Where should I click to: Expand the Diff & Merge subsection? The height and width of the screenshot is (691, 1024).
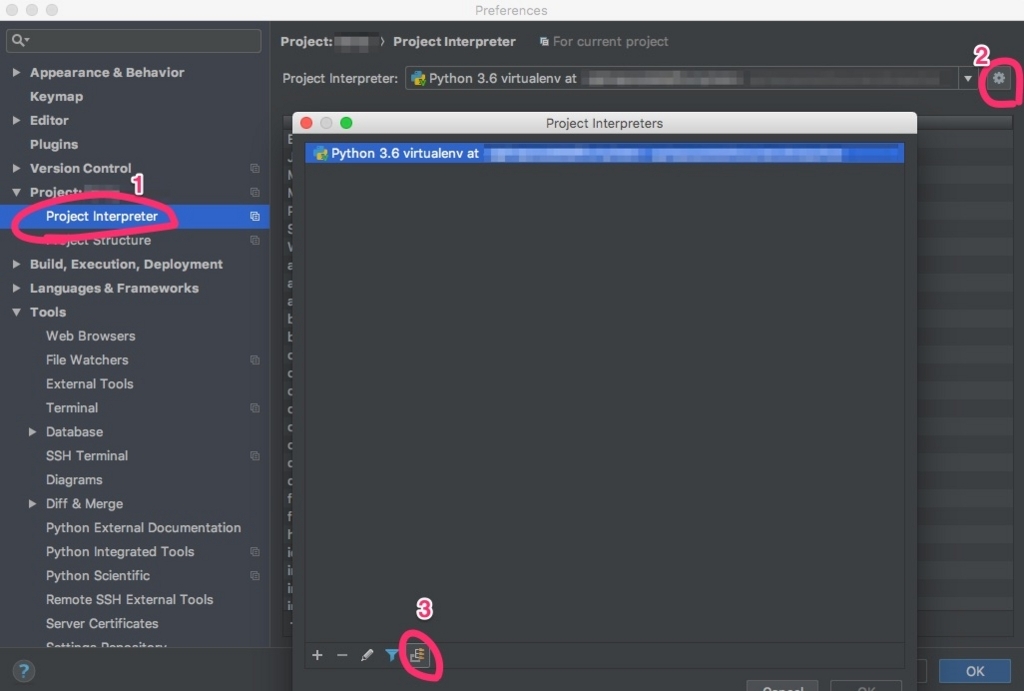click(x=32, y=504)
